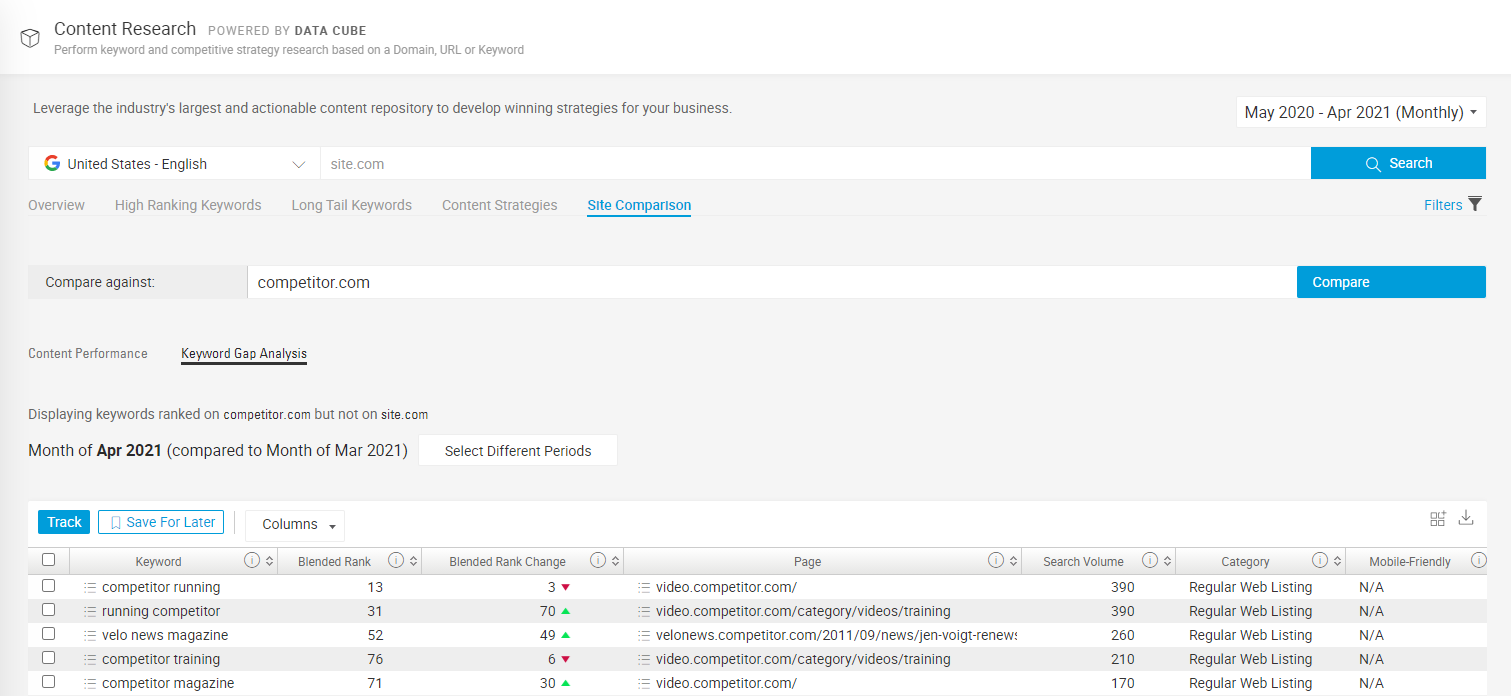This screenshot has width=1511, height=696.
Task: Click the download export icon above table
Action: 1466,518
